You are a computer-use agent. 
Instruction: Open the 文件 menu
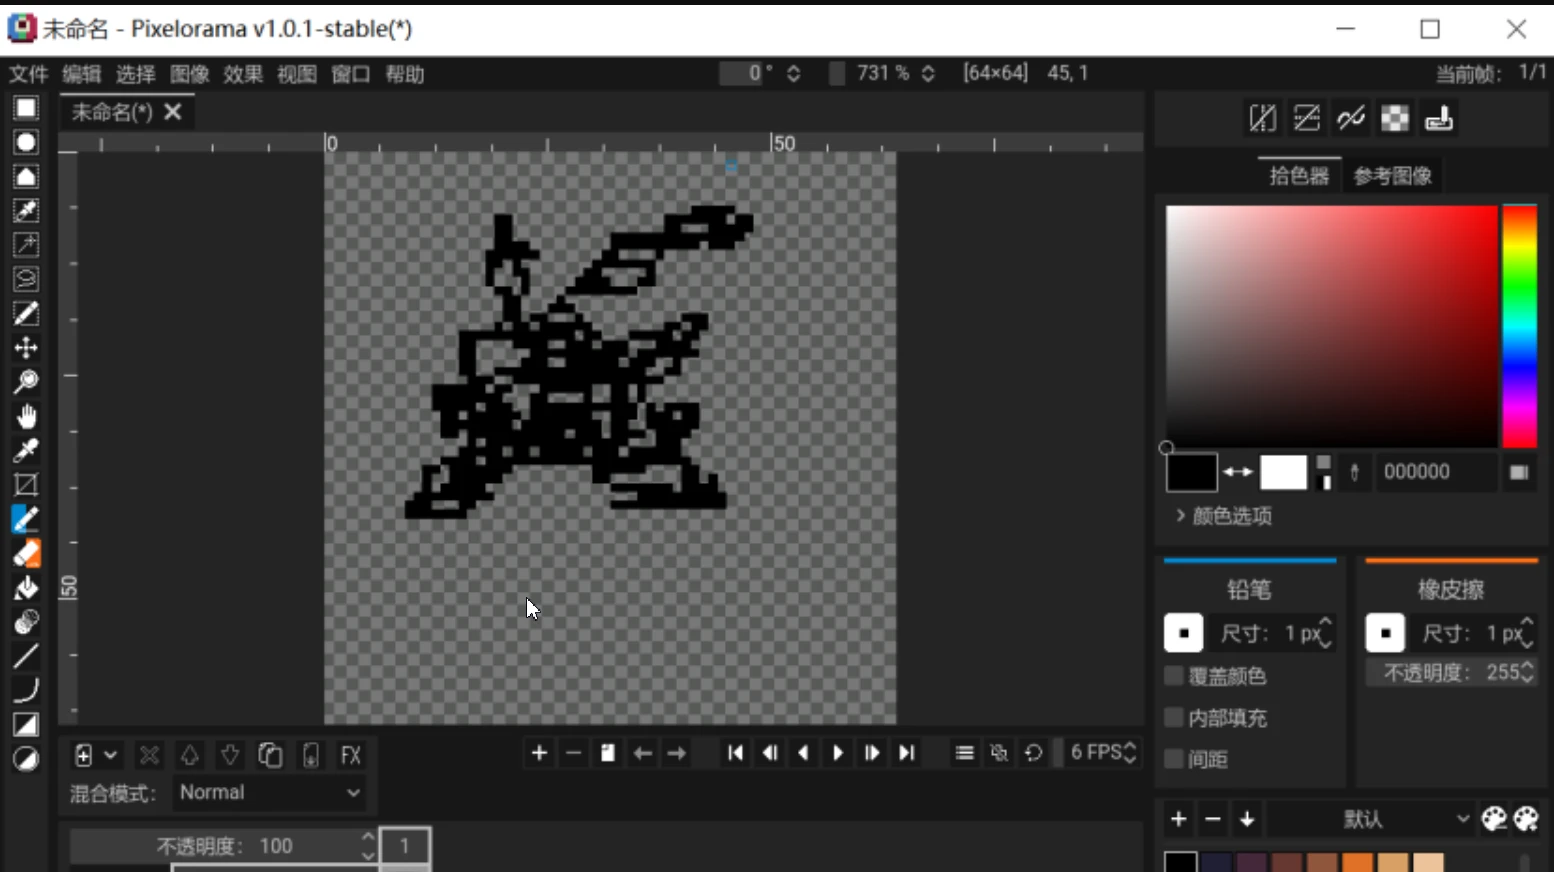coord(28,74)
